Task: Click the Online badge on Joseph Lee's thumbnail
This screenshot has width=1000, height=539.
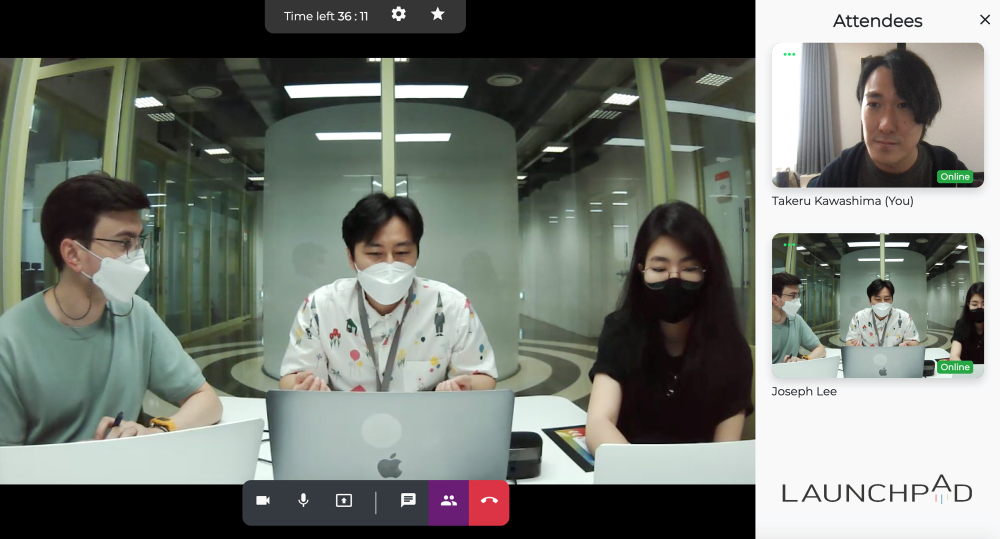Action: [x=955, y=367]
